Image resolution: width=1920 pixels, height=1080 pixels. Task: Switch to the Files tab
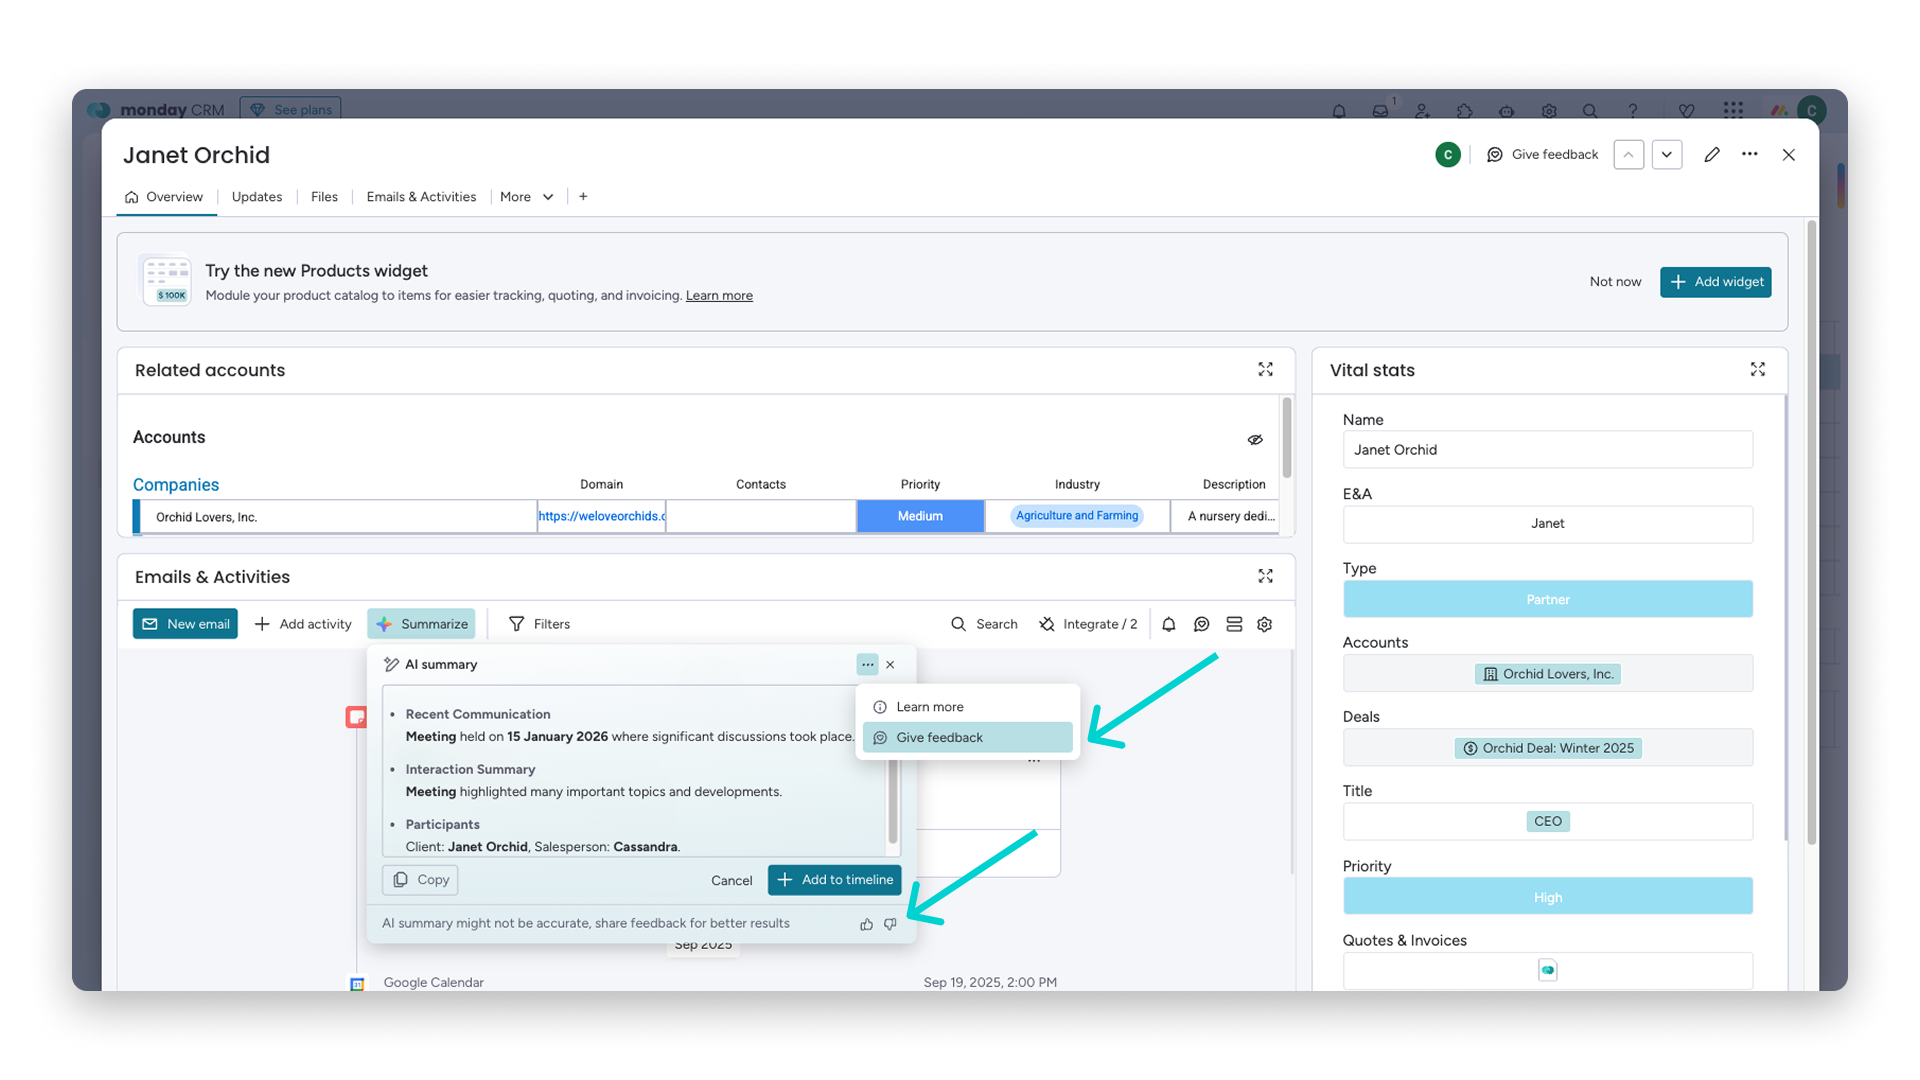324,197
